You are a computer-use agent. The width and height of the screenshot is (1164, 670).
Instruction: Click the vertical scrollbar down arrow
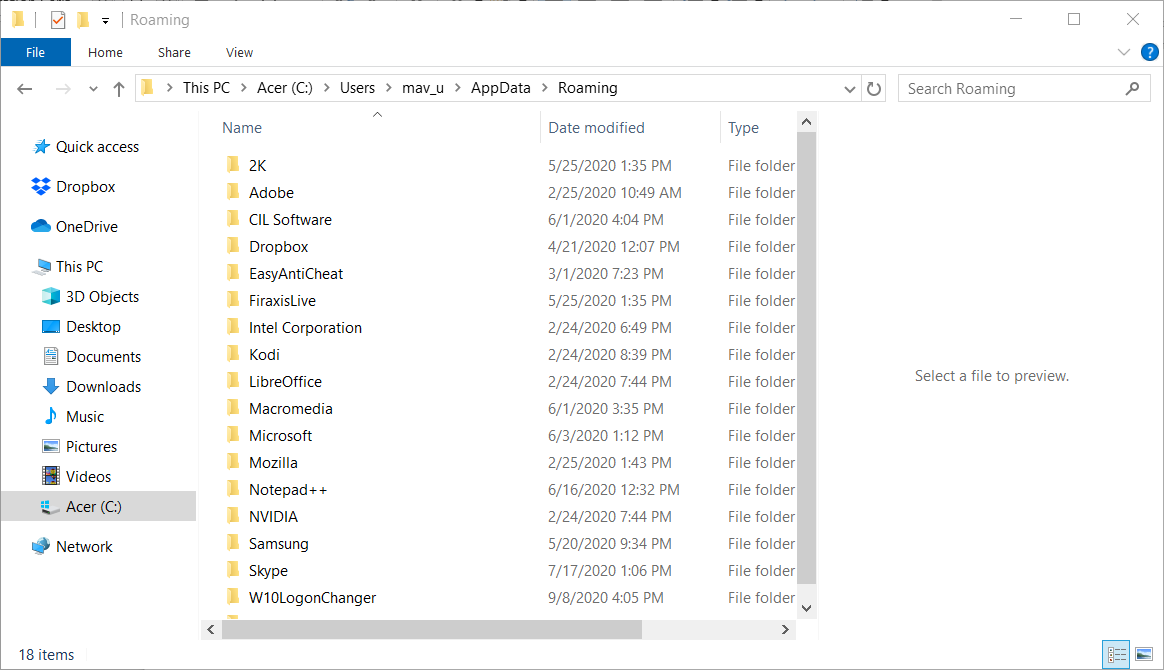pos(806,608)
